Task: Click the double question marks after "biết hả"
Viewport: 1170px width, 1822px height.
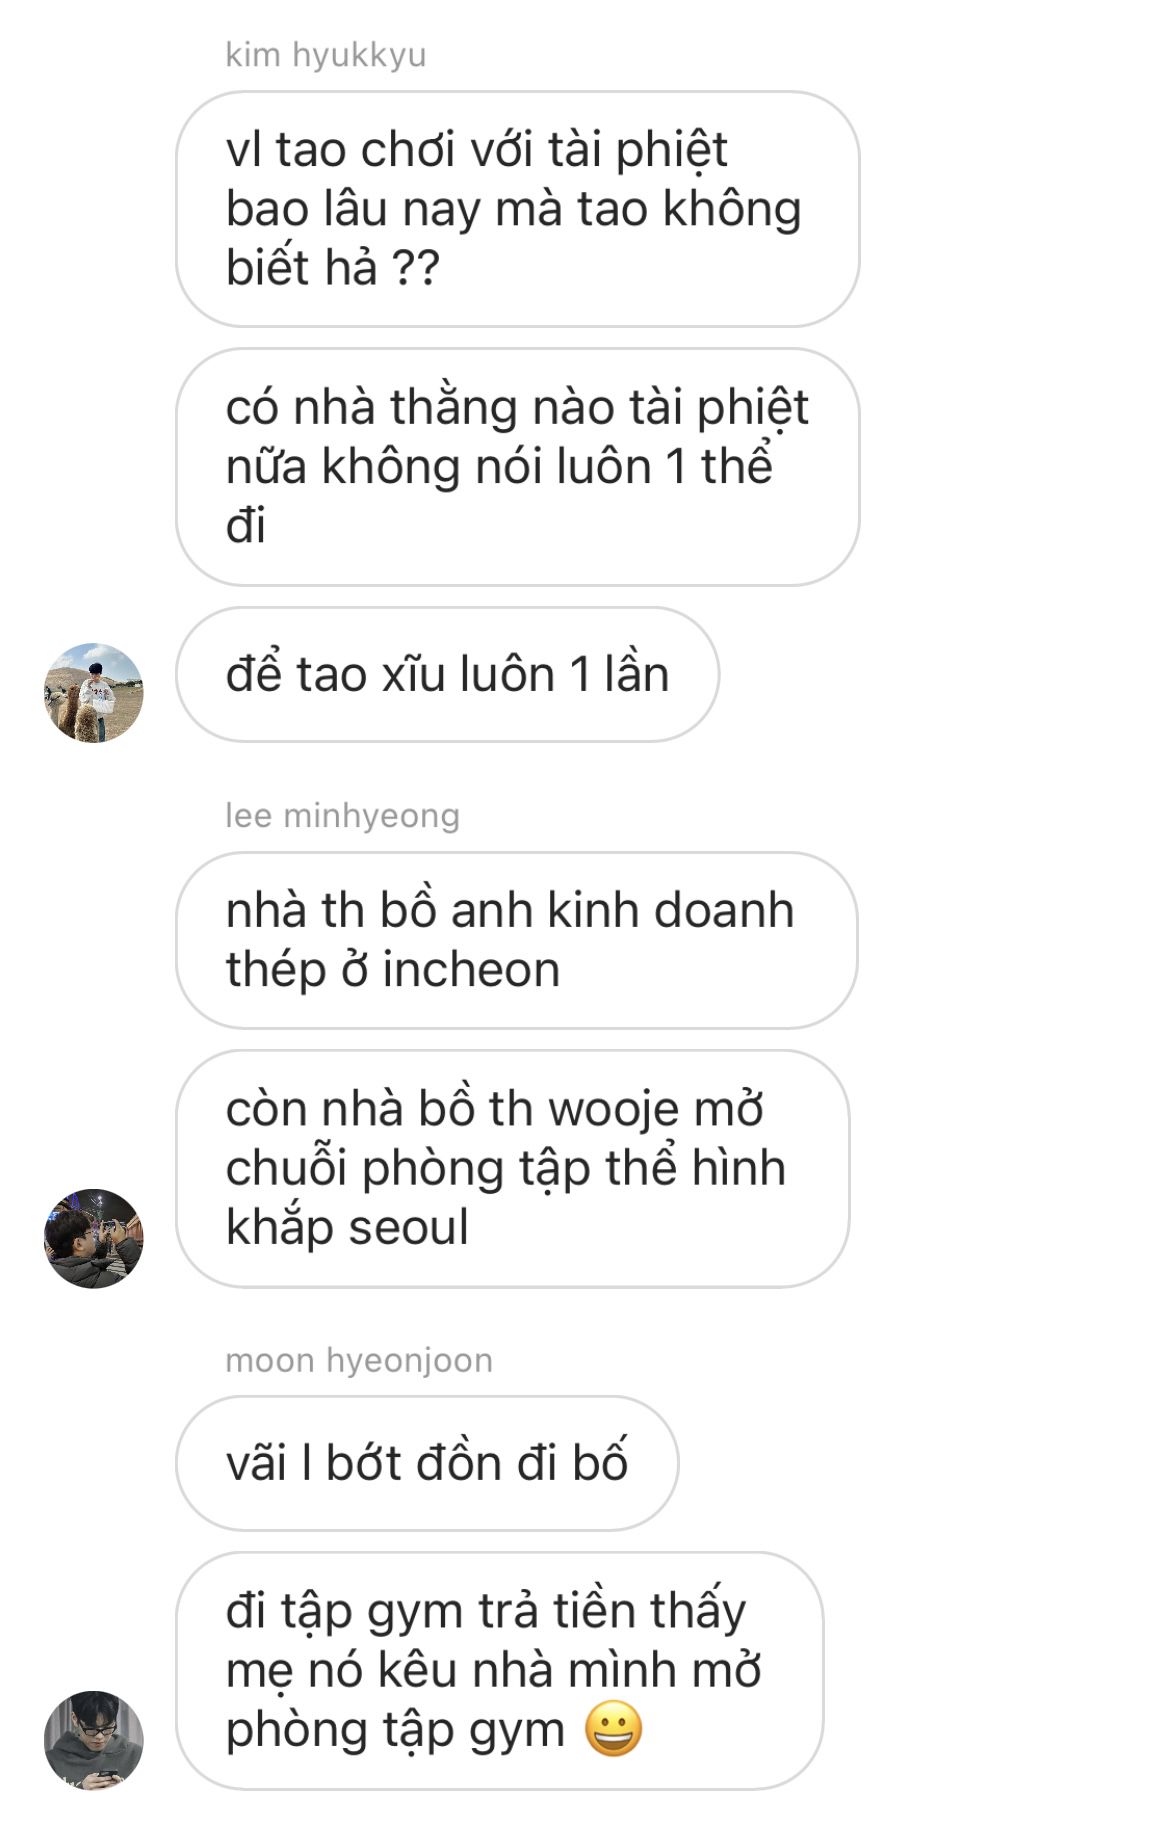Action: click(x=415, y=268)
